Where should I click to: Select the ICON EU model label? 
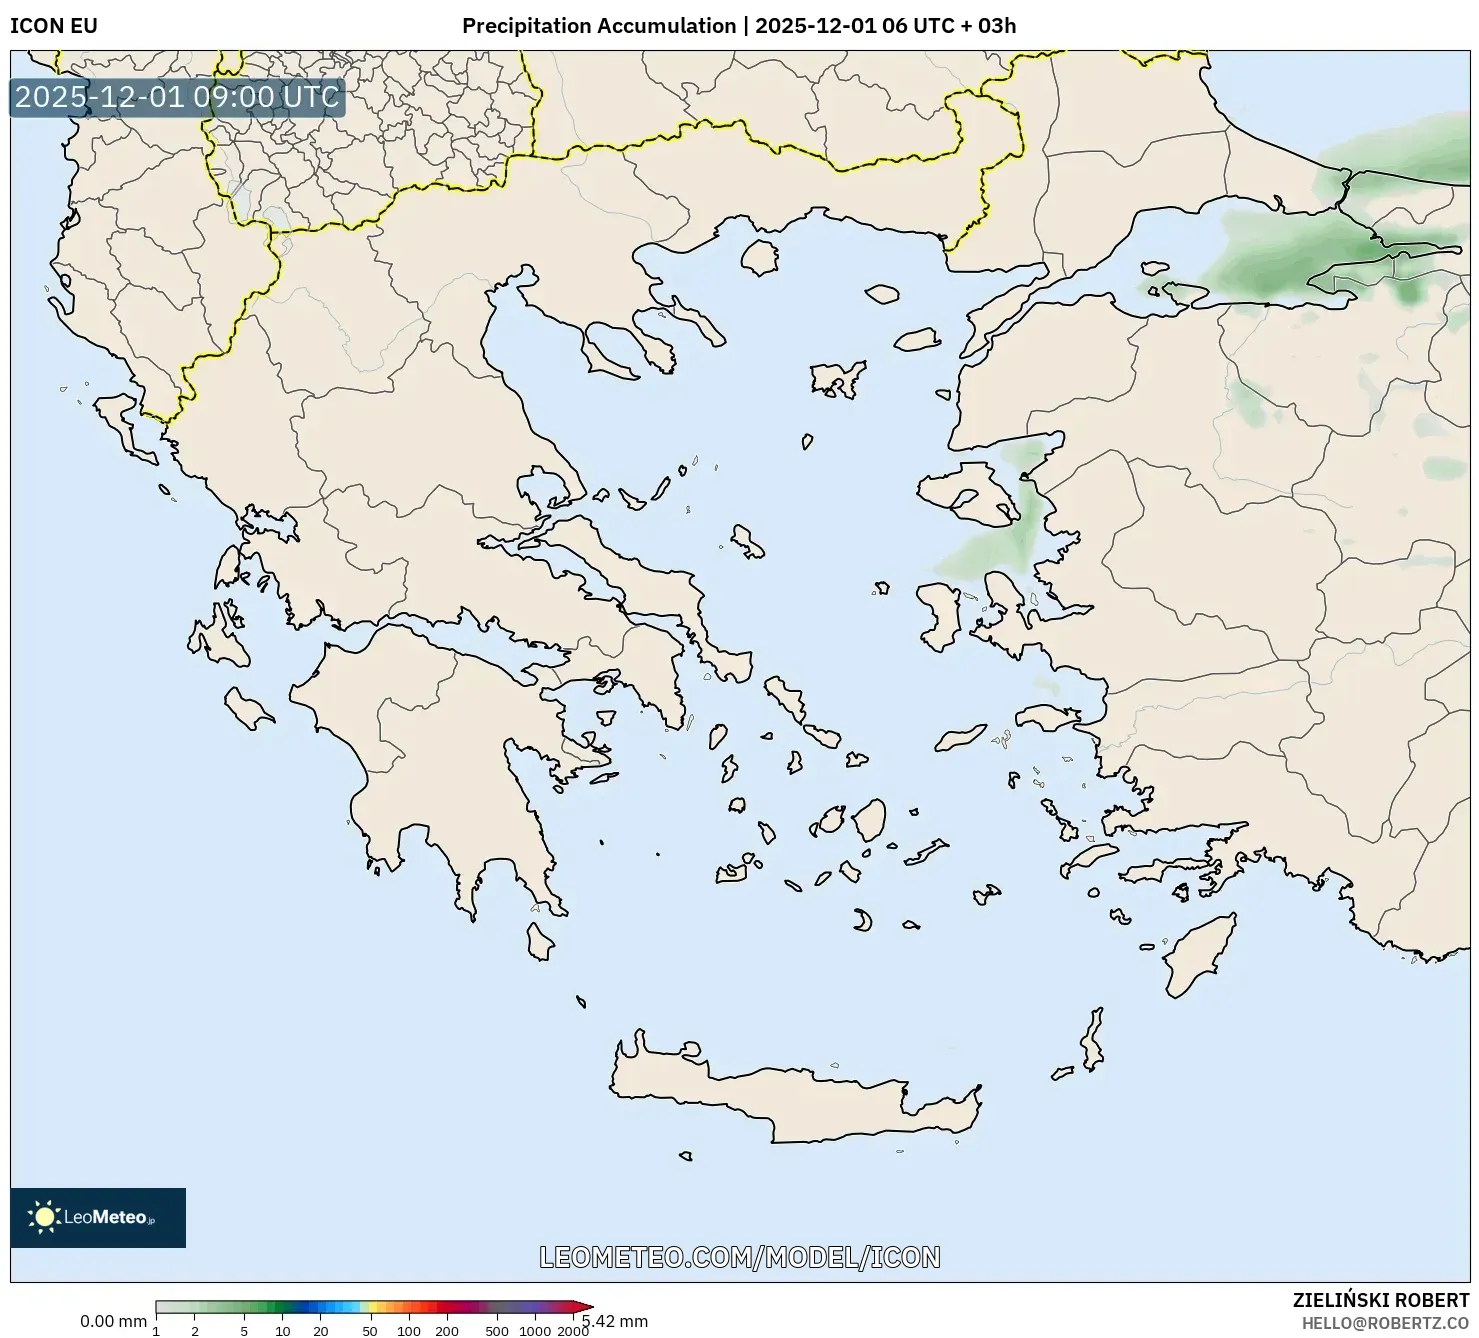tap(52, 26)
